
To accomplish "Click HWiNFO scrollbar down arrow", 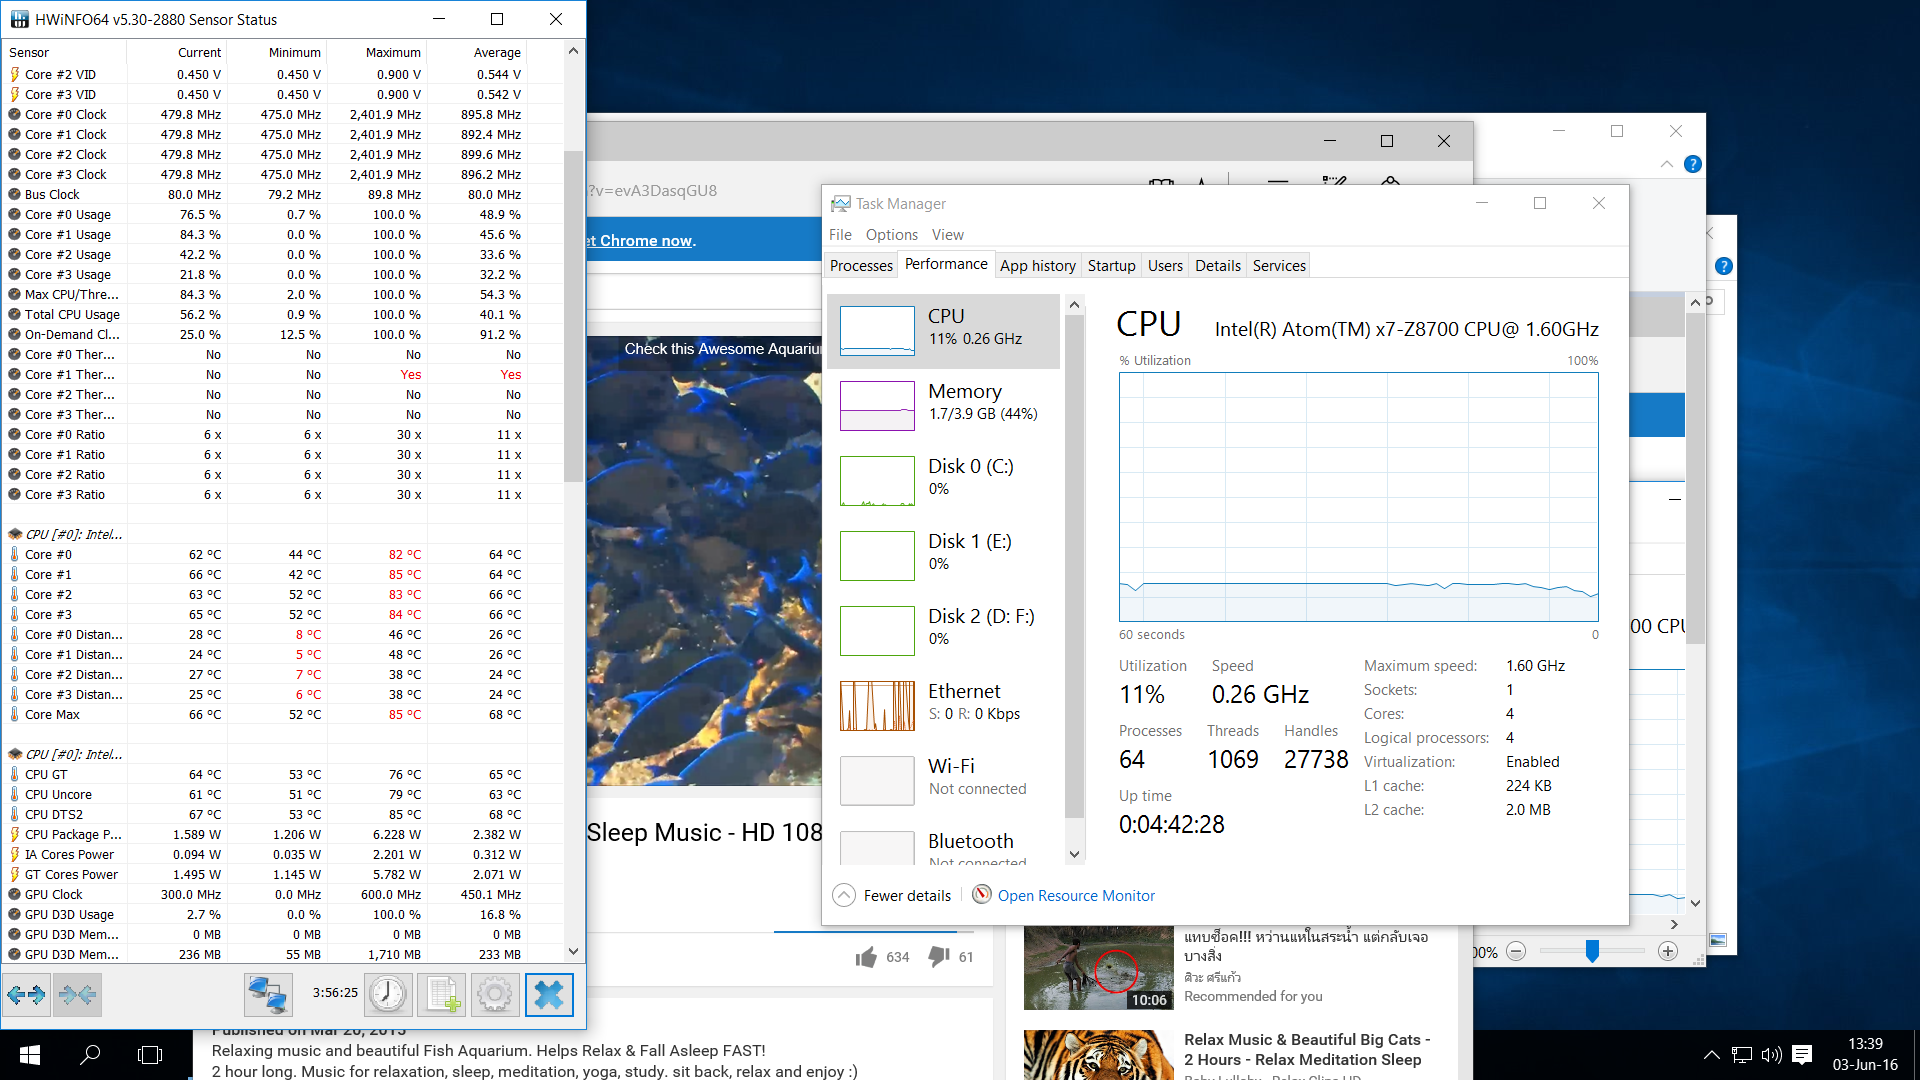I will point(573,952).
